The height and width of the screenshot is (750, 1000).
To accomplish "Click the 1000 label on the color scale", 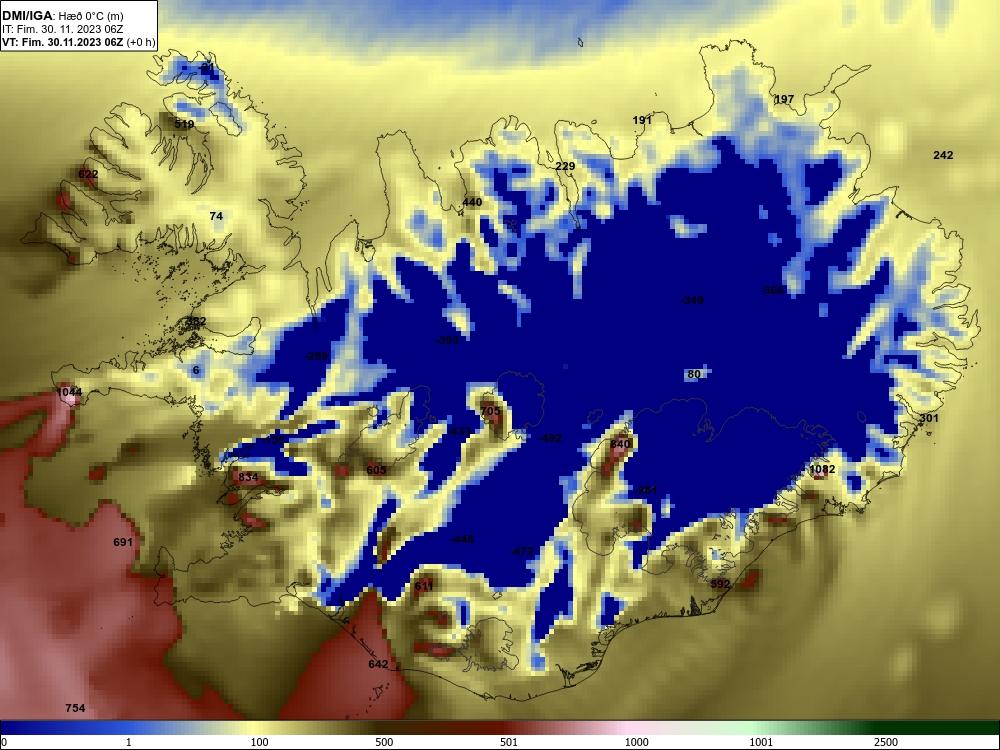I will (x=636, y=742).
